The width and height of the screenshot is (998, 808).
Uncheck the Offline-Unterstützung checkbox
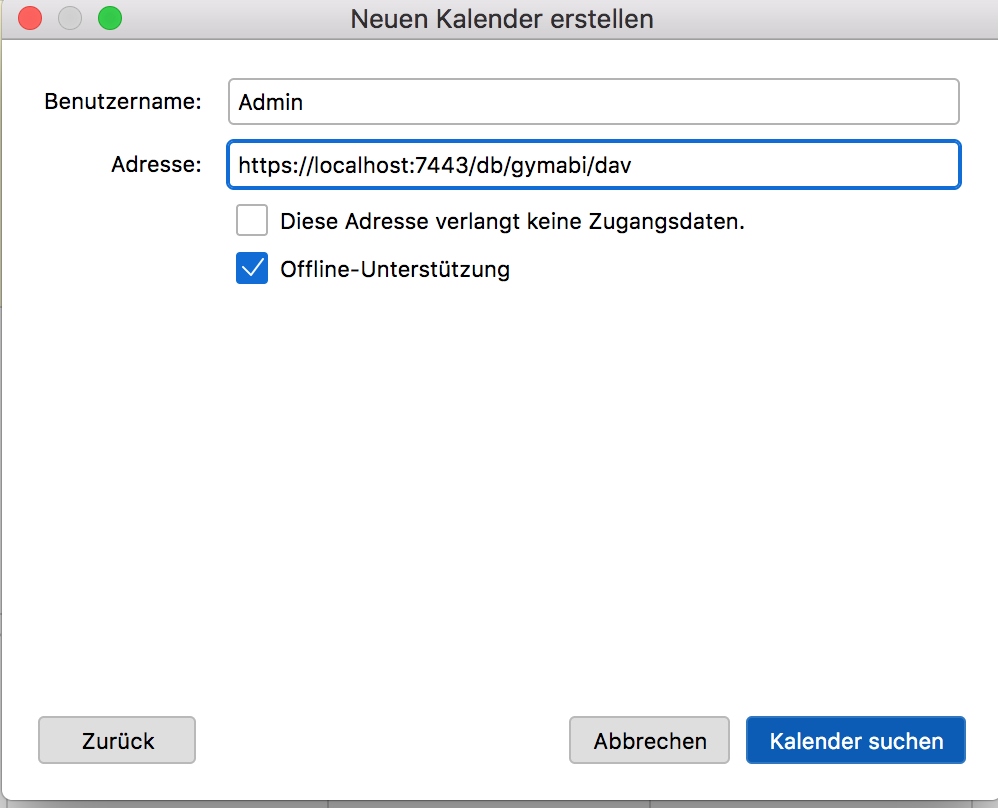click(252, 269)
